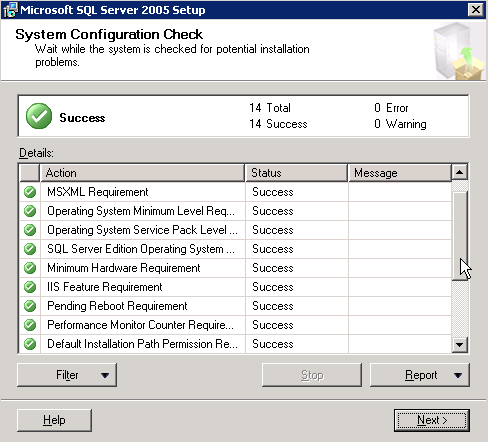The height and width of the screenshot is (442, 488).
Task: Click success icon for Operating System Minimum Level
Action: click(x=30, y=211)
